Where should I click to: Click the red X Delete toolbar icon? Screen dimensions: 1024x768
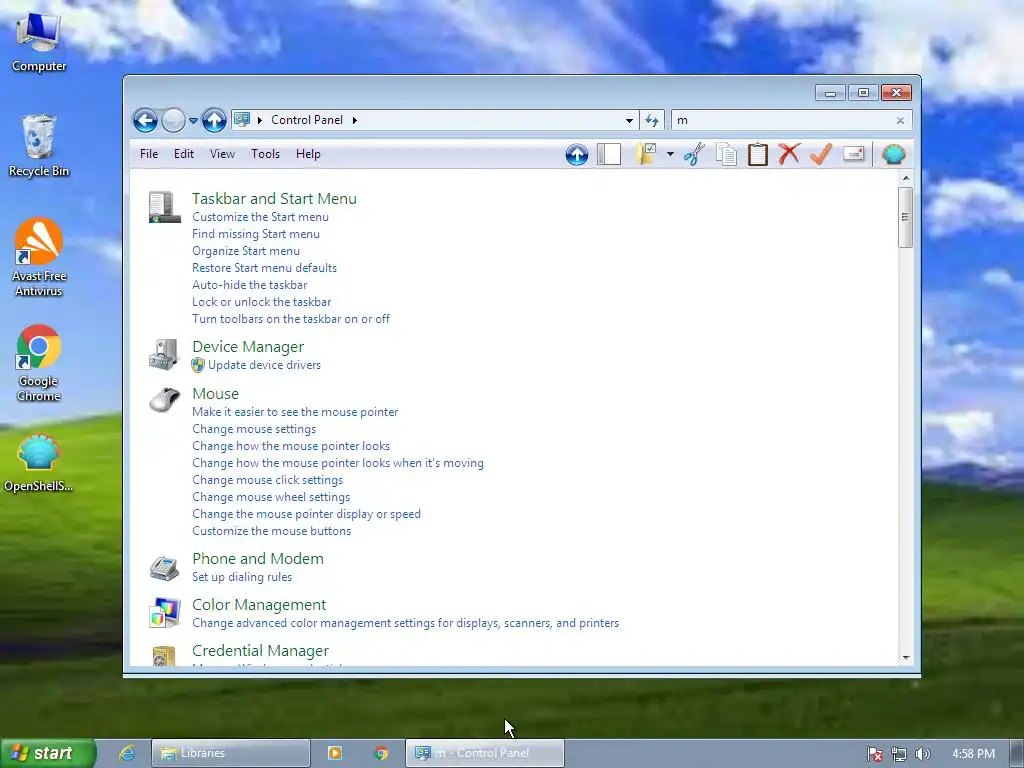click(x=789, y=154)
